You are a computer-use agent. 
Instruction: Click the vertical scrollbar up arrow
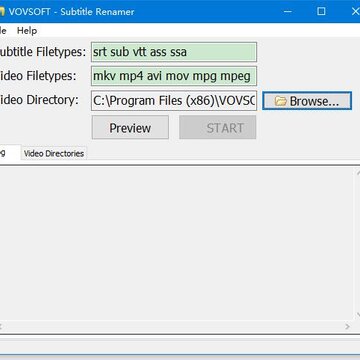pos(358,173)
